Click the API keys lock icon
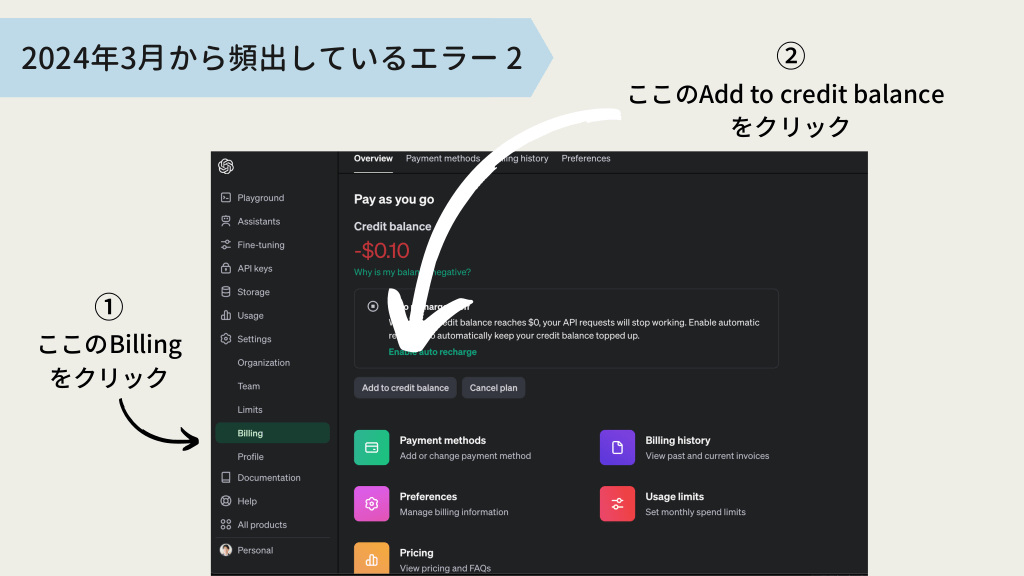 [226, 268]
